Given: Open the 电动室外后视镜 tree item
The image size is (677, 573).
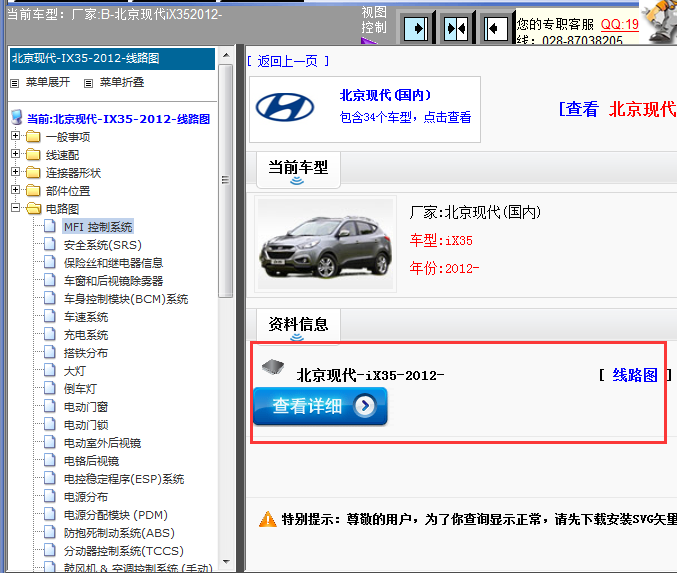Looking at the screenshot, I should coord(102,443).
